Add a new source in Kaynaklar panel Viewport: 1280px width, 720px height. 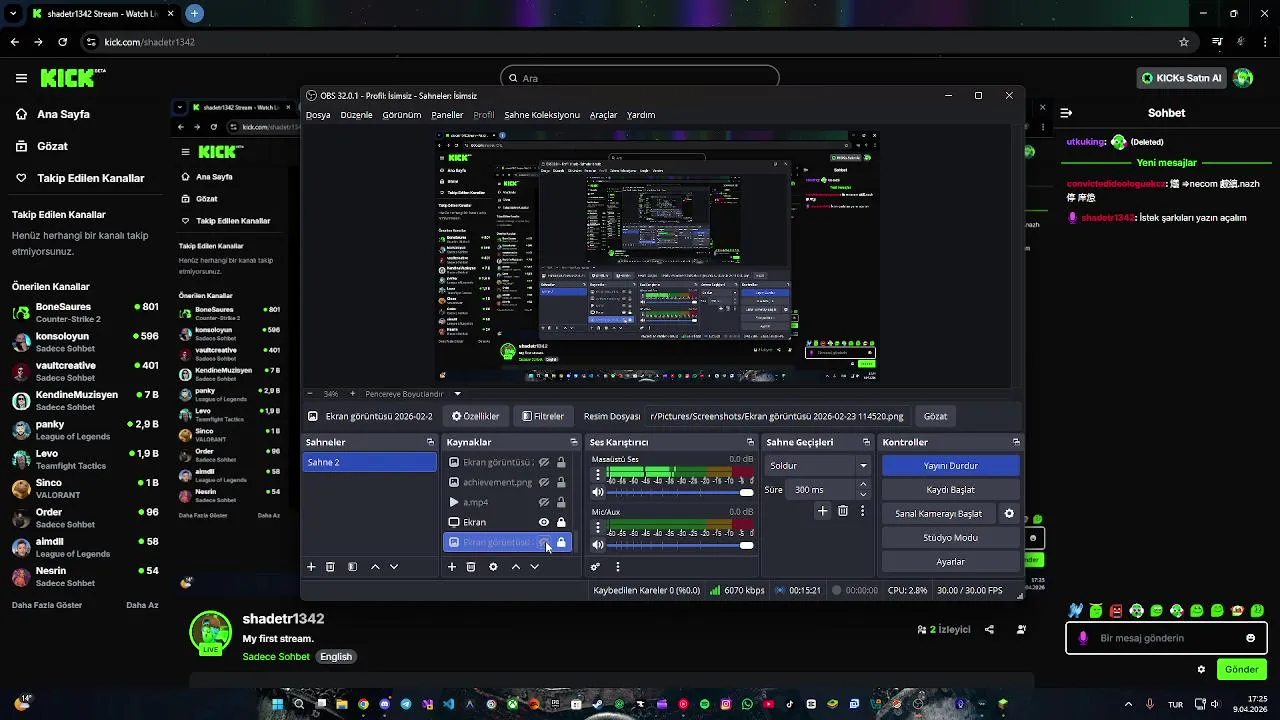pyautogui.click(x=452, y=567)
